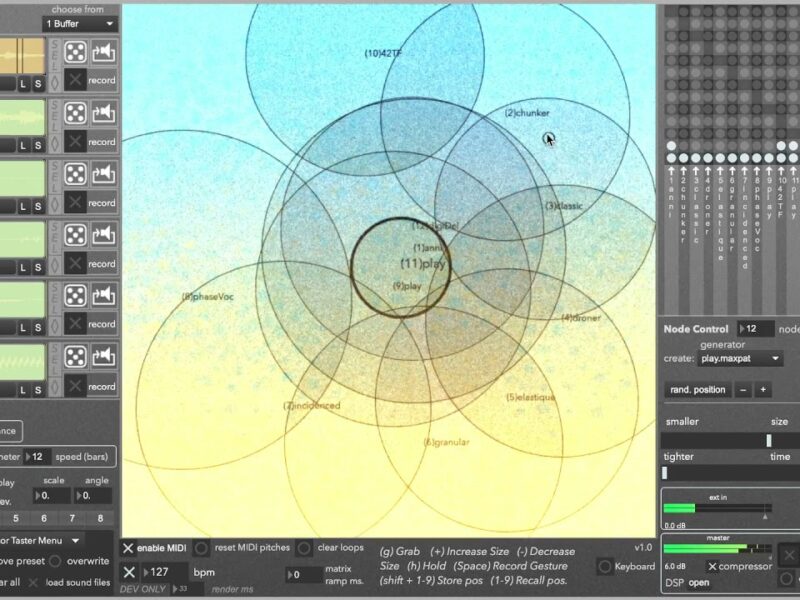Click the DSP open button

[698, 582]
